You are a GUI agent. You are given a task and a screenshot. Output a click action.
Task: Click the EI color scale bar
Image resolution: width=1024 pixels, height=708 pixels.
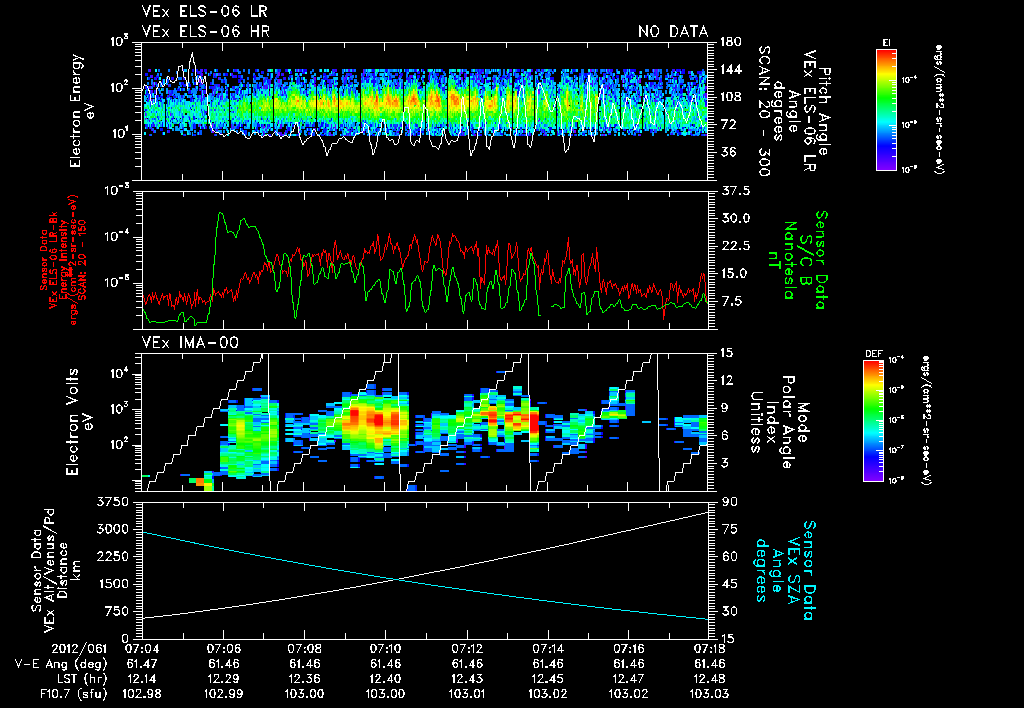886,109
